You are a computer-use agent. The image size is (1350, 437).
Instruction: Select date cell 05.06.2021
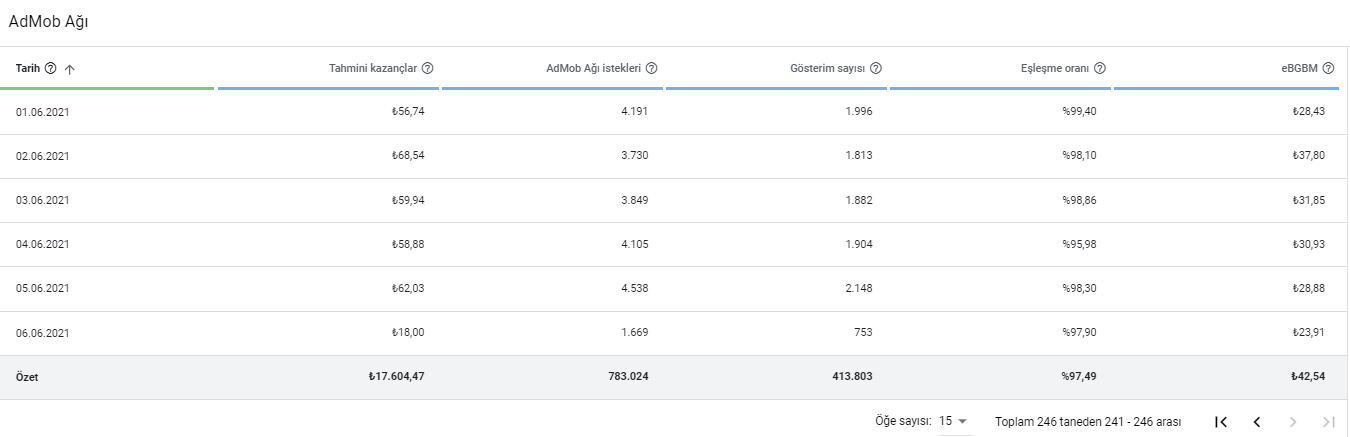tap(42, 288)
